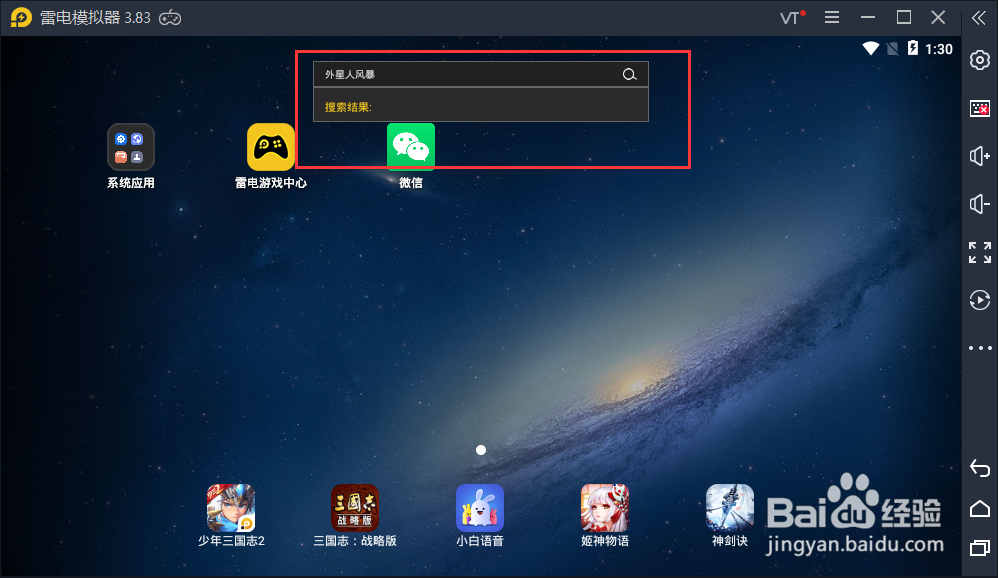Close the emulator window
This screenshot has width=998, height=578.
(x=938, y=17)
